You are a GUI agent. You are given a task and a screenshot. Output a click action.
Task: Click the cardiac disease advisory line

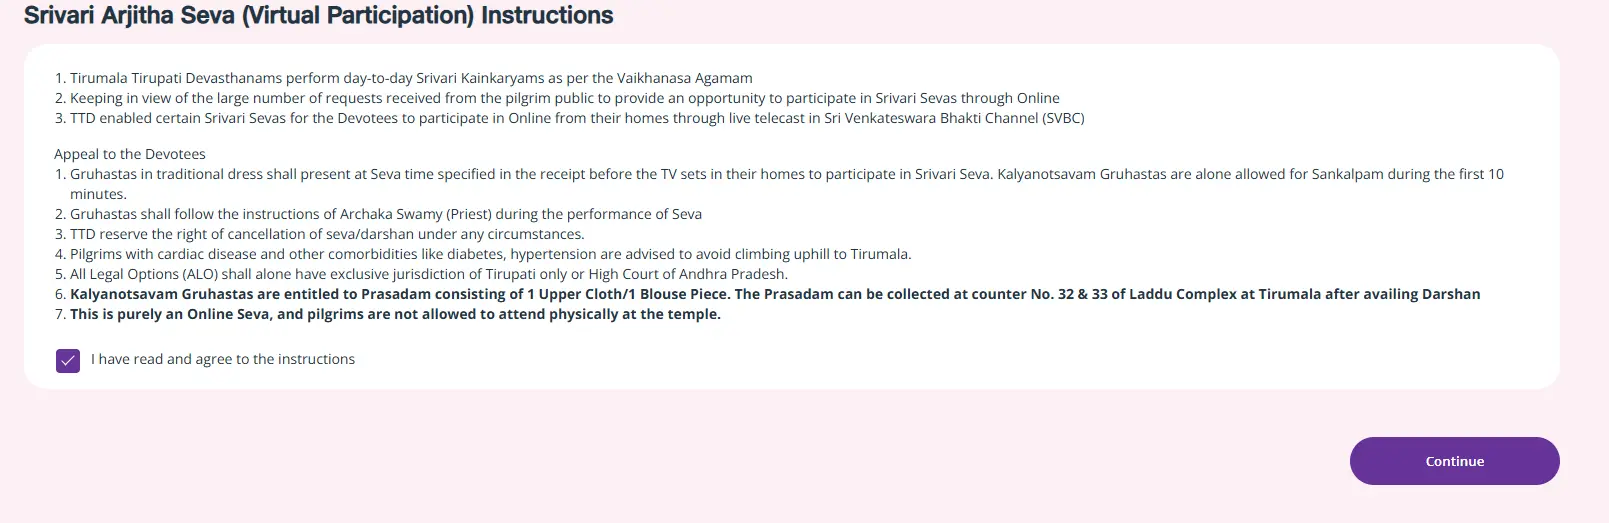click(x=490, y=254)
